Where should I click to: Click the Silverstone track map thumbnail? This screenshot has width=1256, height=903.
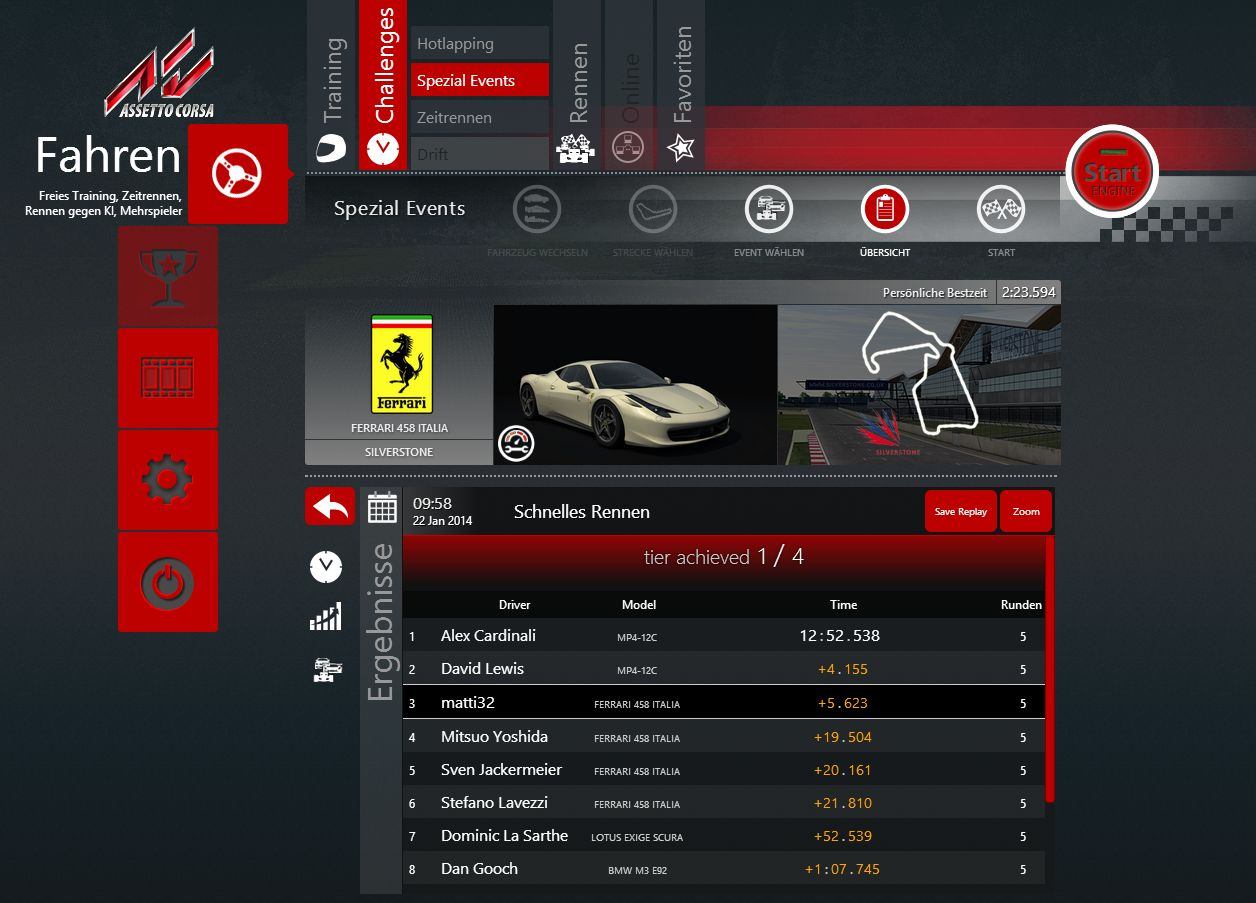pyautogui.click(x=919, y=385)
